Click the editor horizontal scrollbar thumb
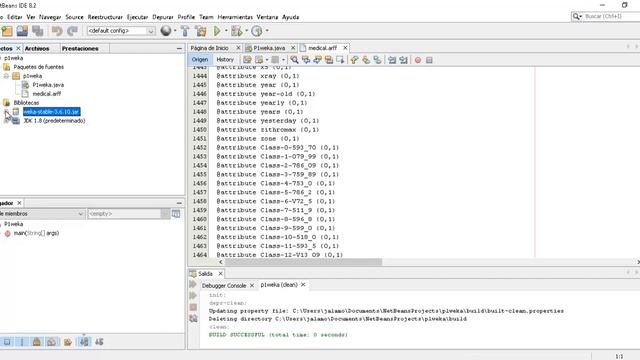The height and width of the screenshot is (360, 640). tap(303, 262)
